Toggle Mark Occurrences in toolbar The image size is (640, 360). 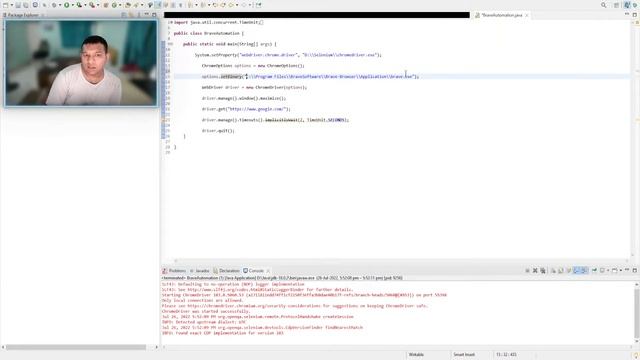tap(158, 5)
